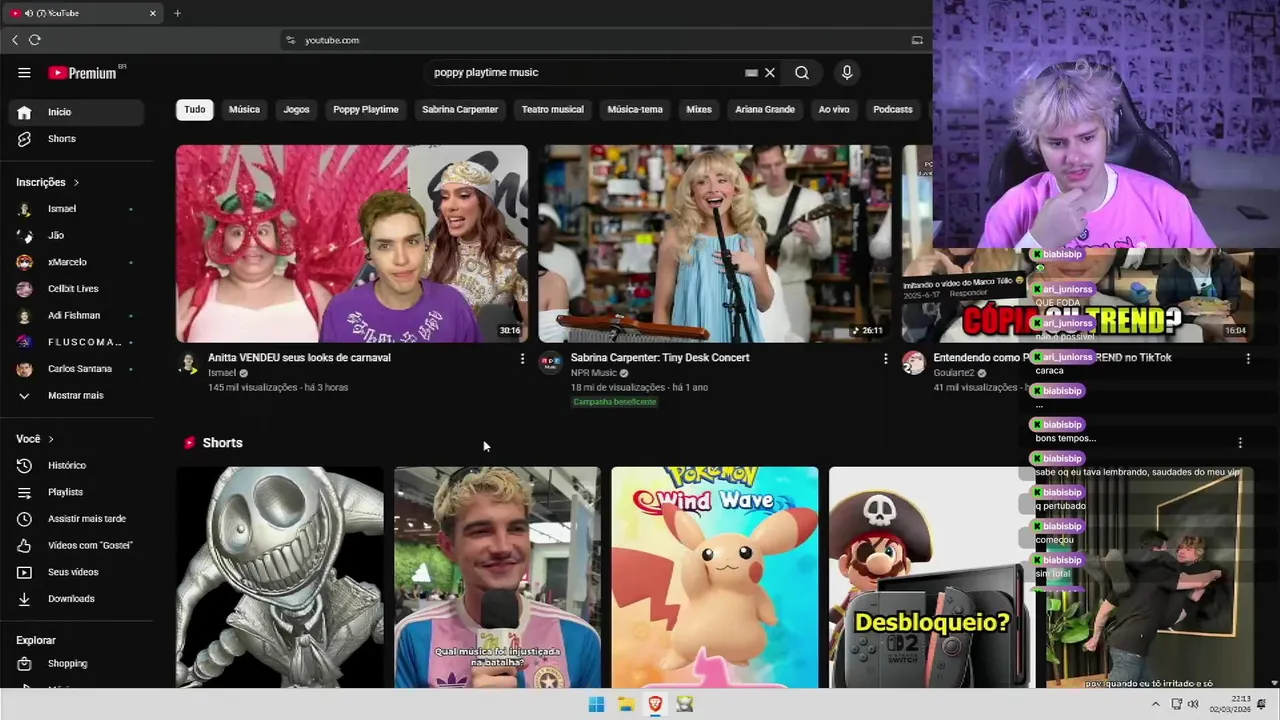Select the Ao vivo filter chip
This screenshot has height=720, width=1280.
coord(834,110)
